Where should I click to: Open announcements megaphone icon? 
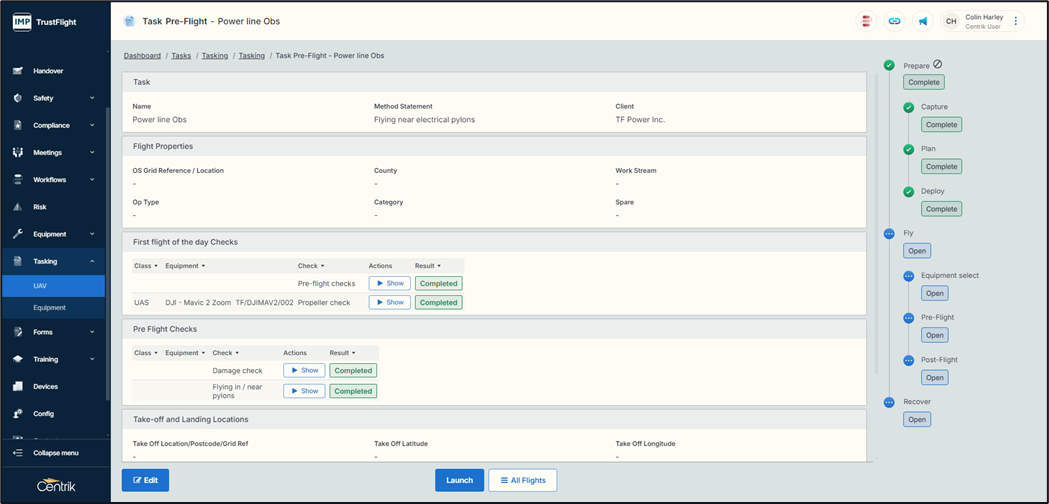[922, 21]
